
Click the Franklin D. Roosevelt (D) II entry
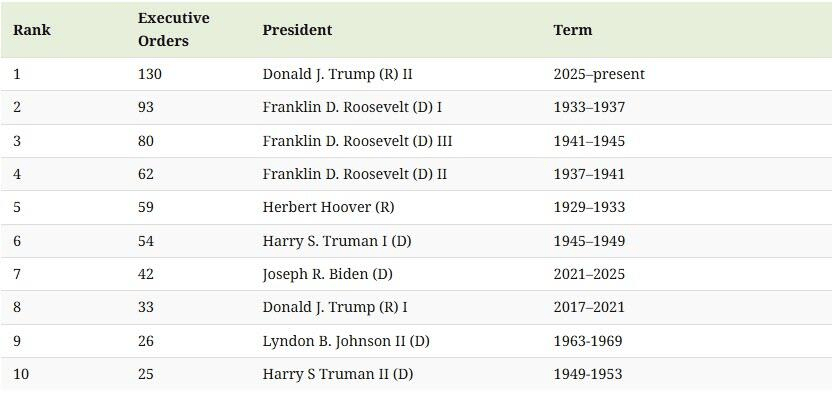coord(355,174)
